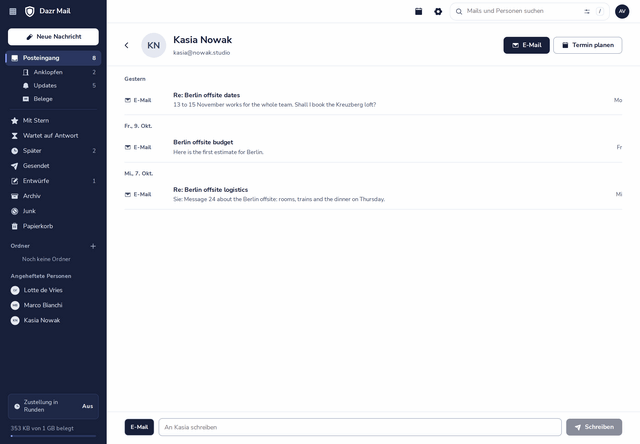
Task: Open pinned person Lotte de Vries
Action: click(x=53, y=290)
